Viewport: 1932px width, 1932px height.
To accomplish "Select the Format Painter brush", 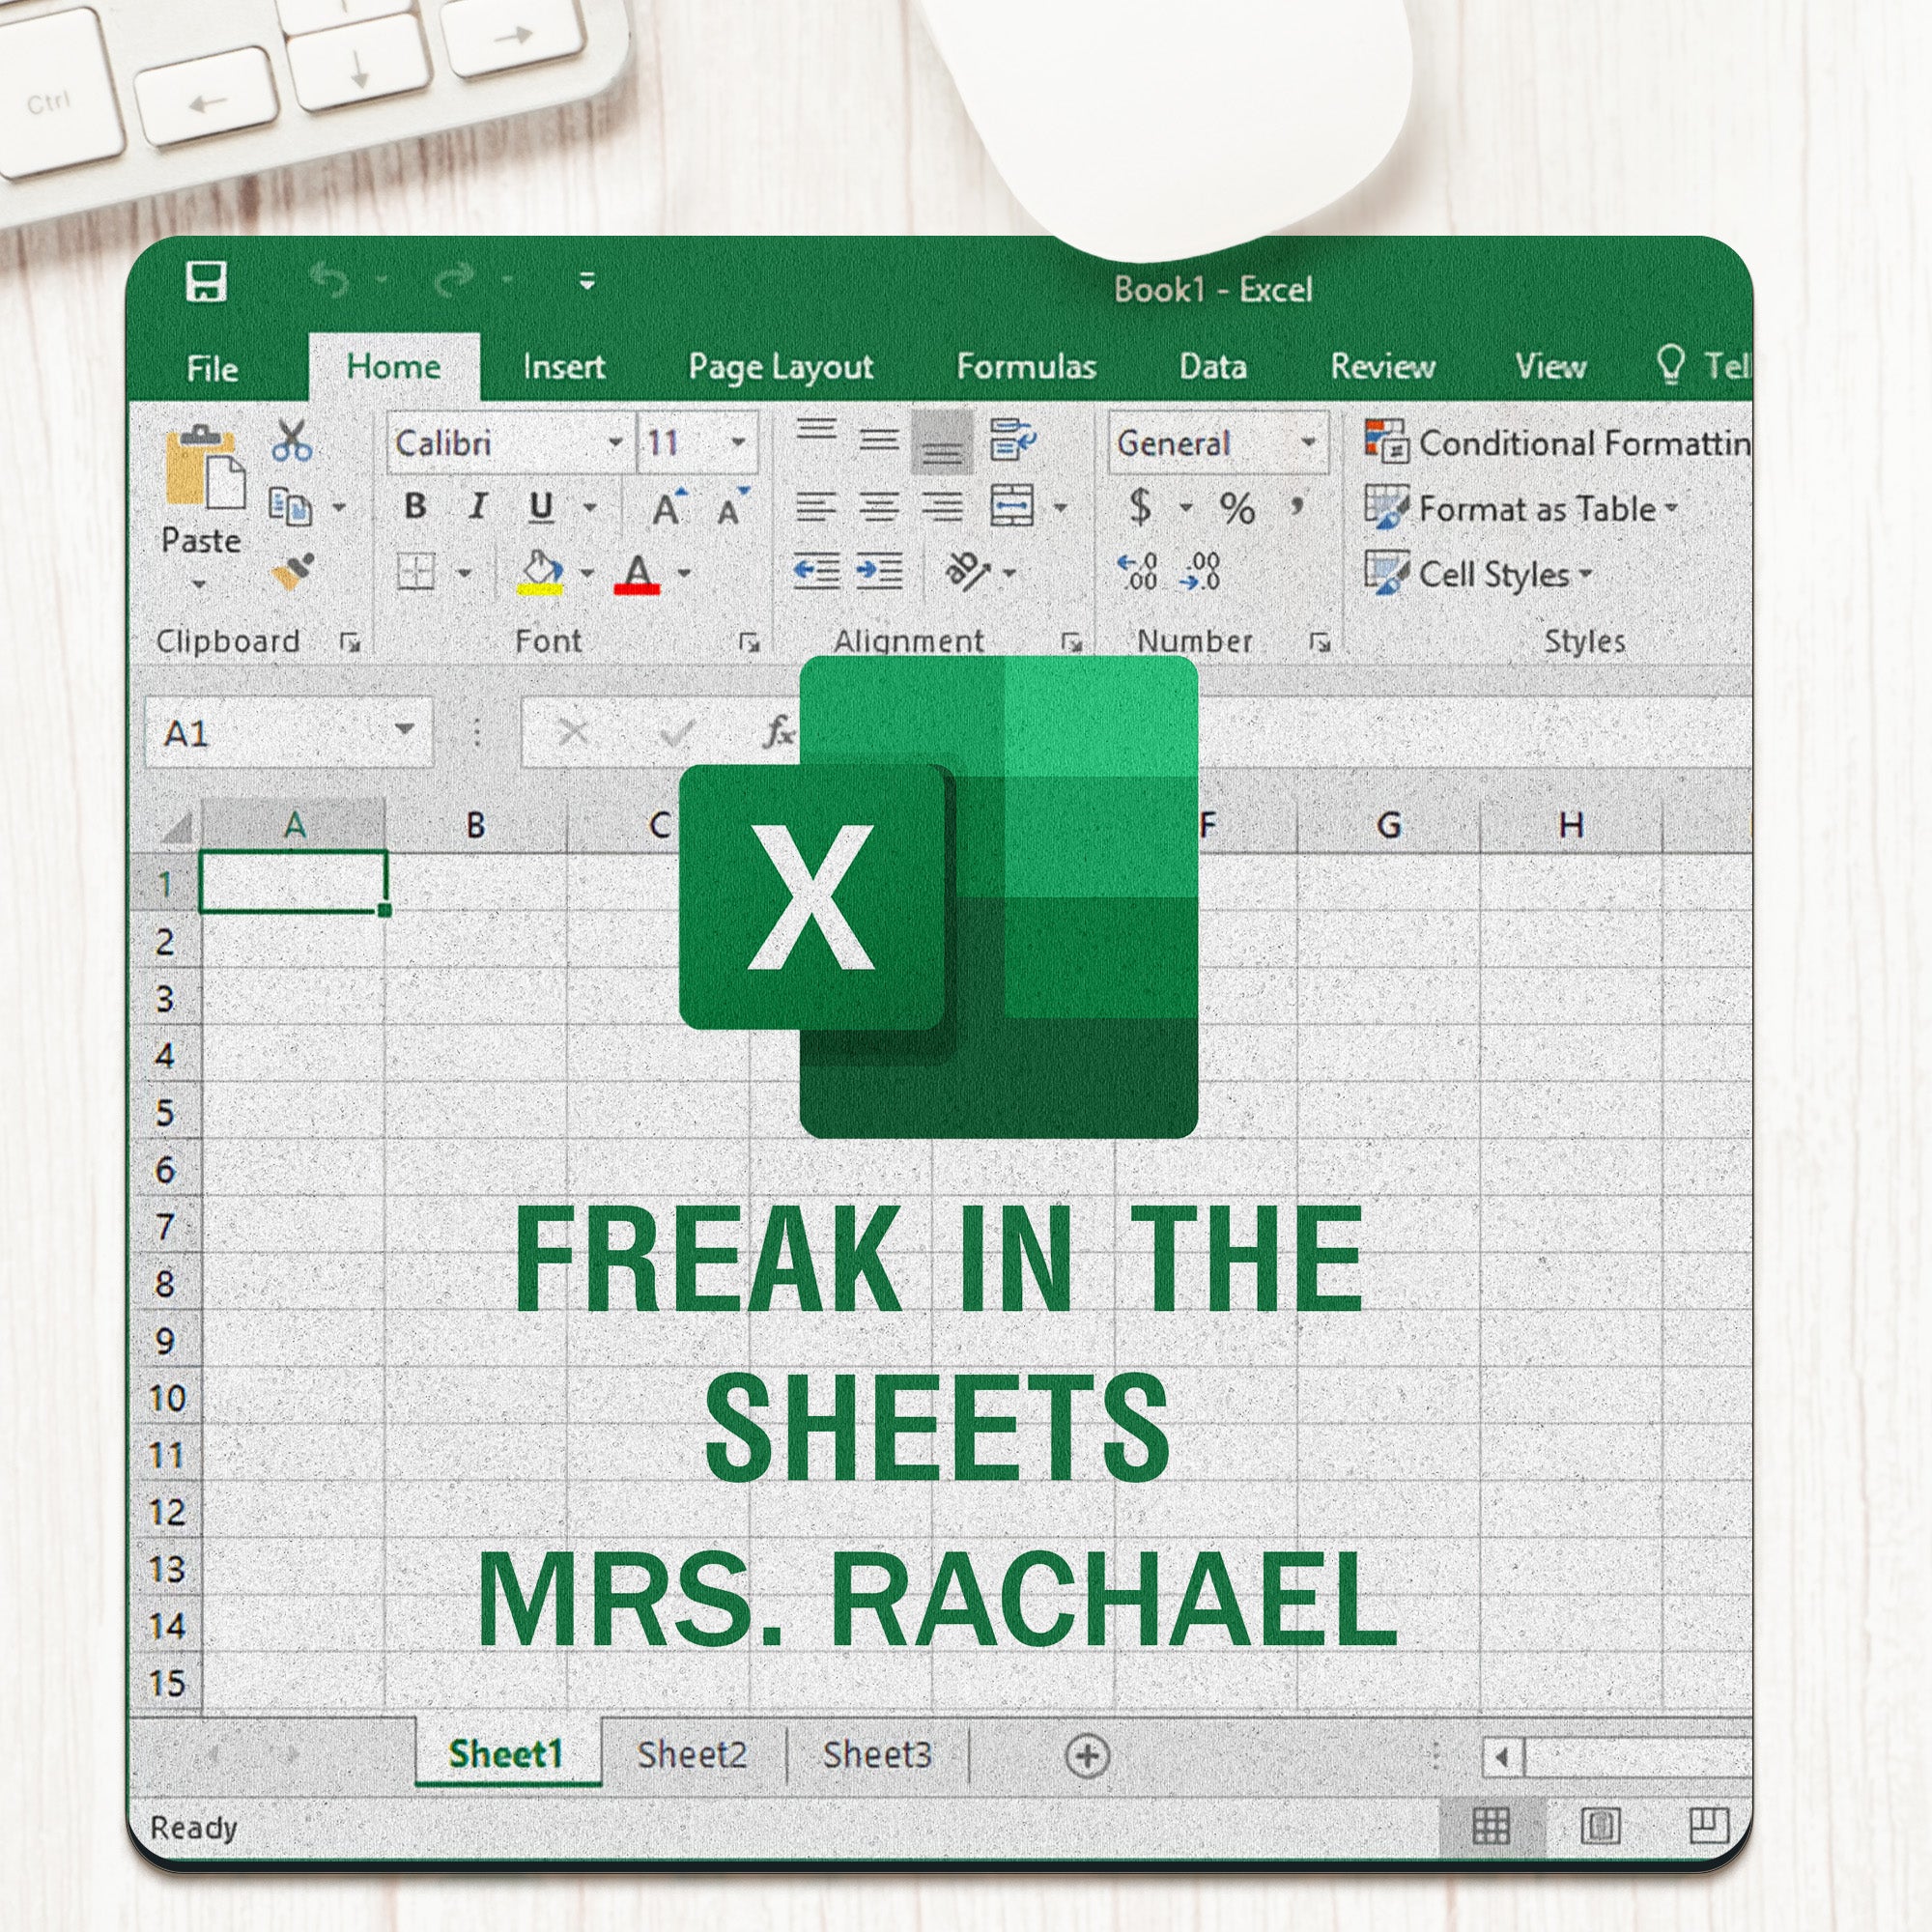I will click(292, 572).
